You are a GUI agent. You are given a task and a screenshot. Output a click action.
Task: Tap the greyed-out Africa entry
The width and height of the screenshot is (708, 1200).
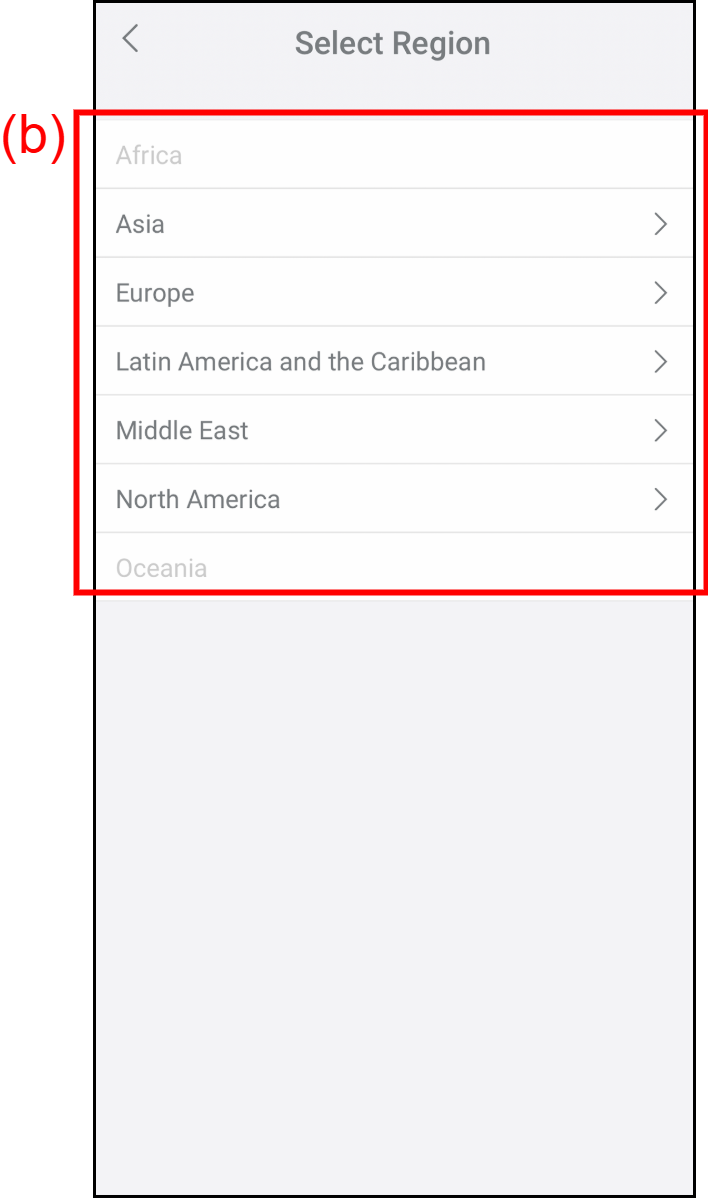coord(149,156)
